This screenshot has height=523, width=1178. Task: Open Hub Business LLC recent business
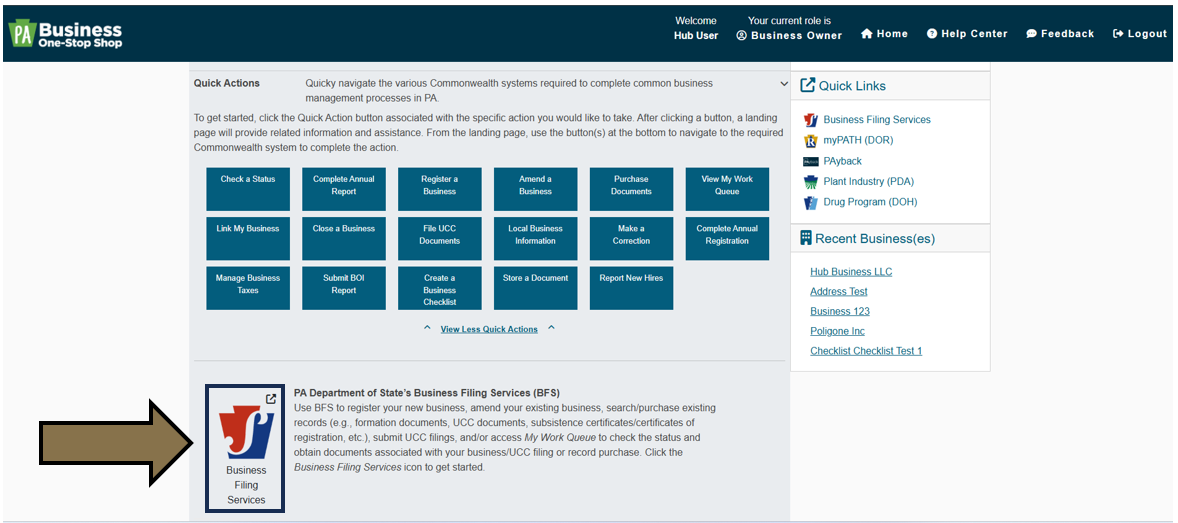pyautogui.click(x=851, y=271)
